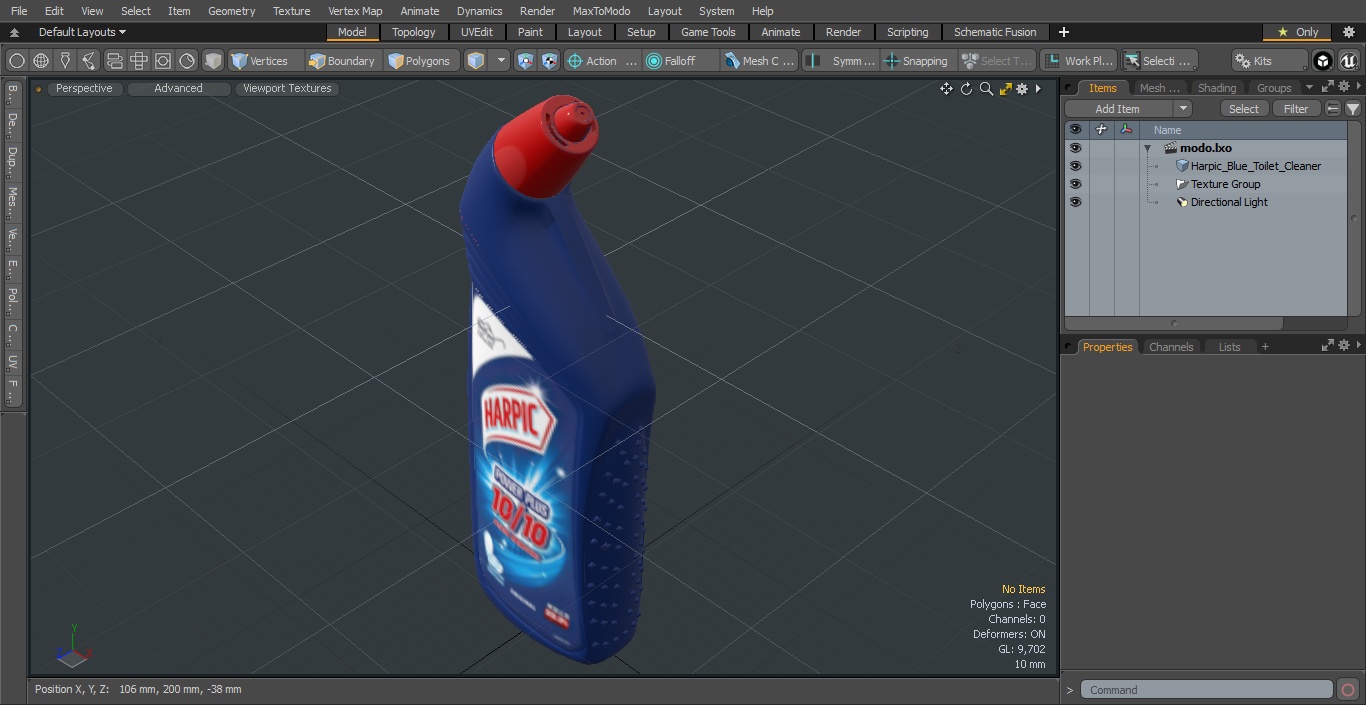Click the capsule shape tool icon

(x=114, y=61)
